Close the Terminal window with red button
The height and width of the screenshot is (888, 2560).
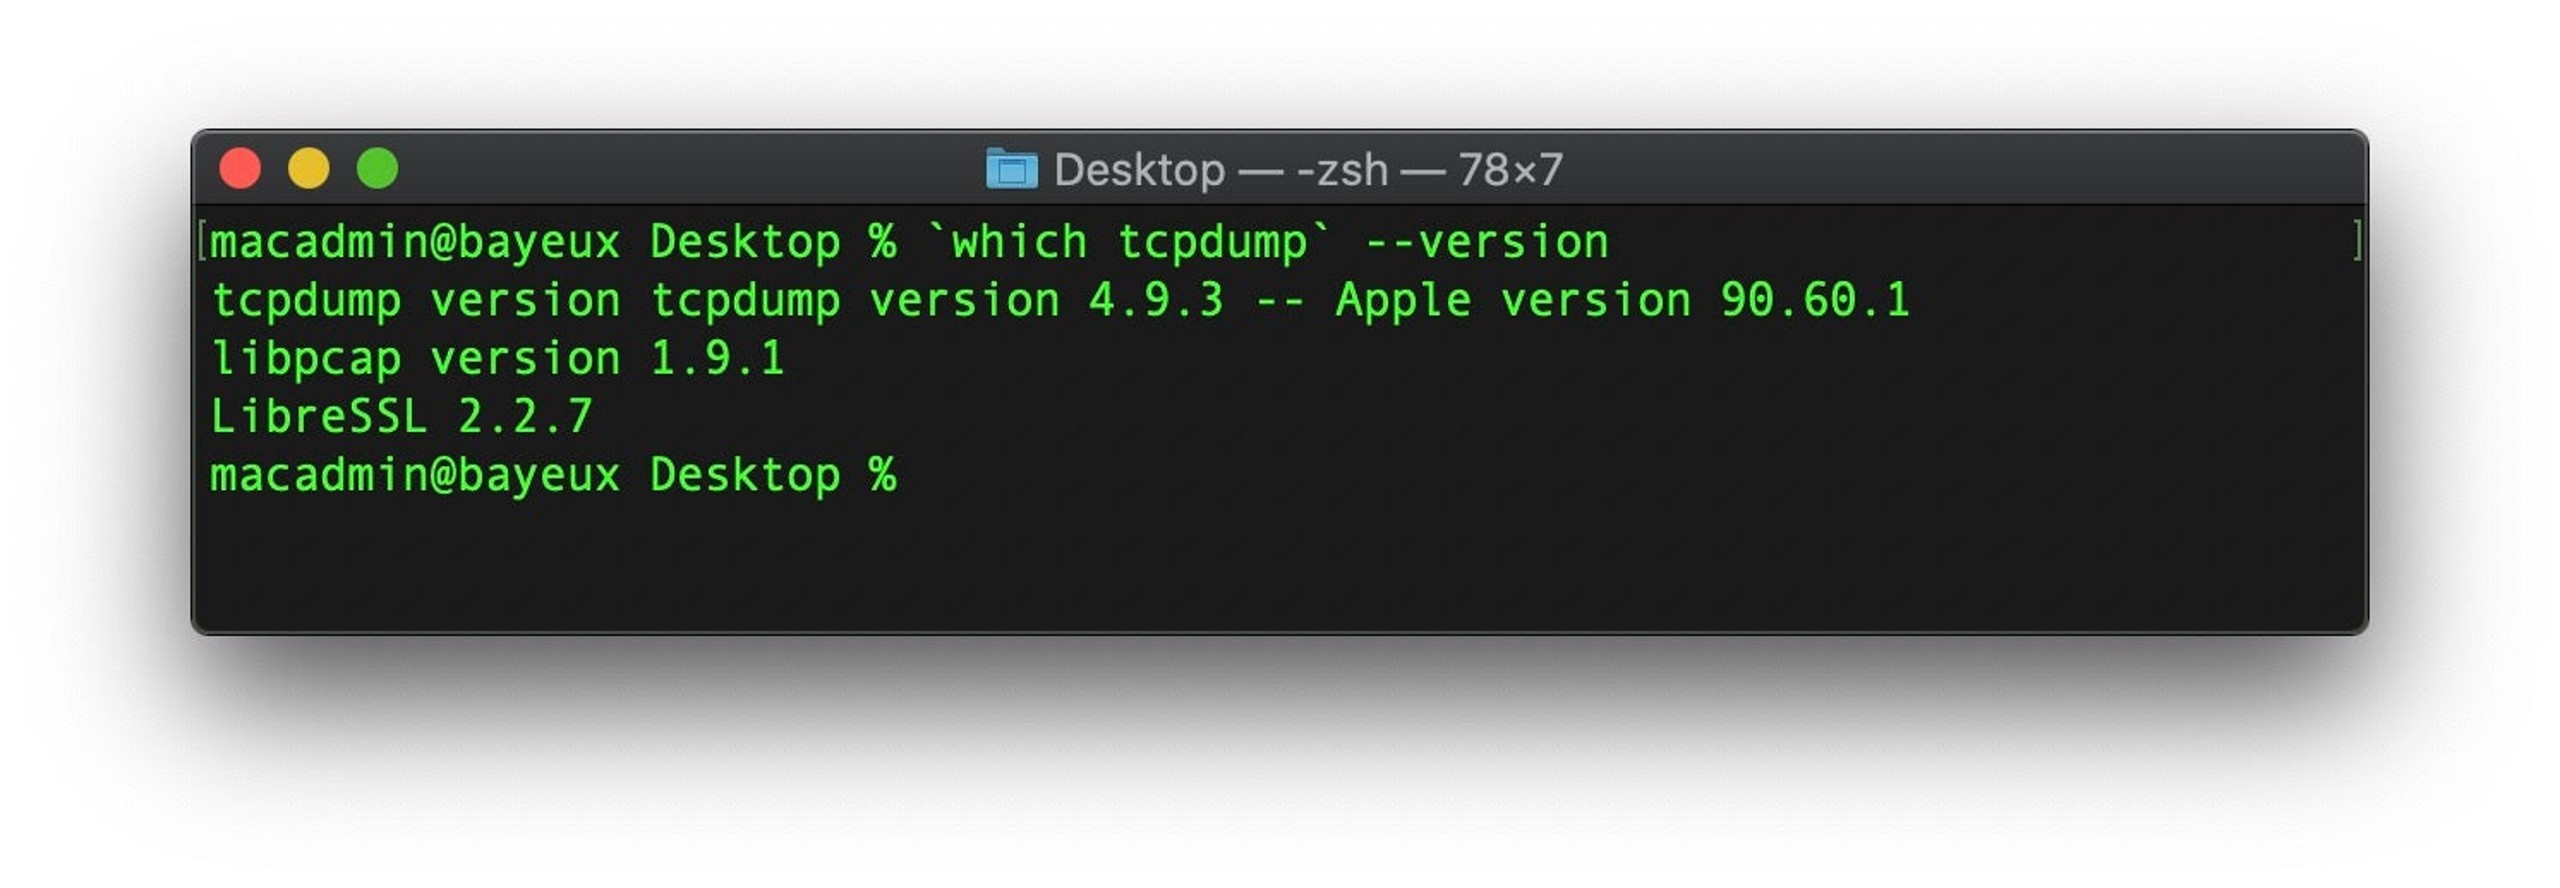[x=240, y=168]
